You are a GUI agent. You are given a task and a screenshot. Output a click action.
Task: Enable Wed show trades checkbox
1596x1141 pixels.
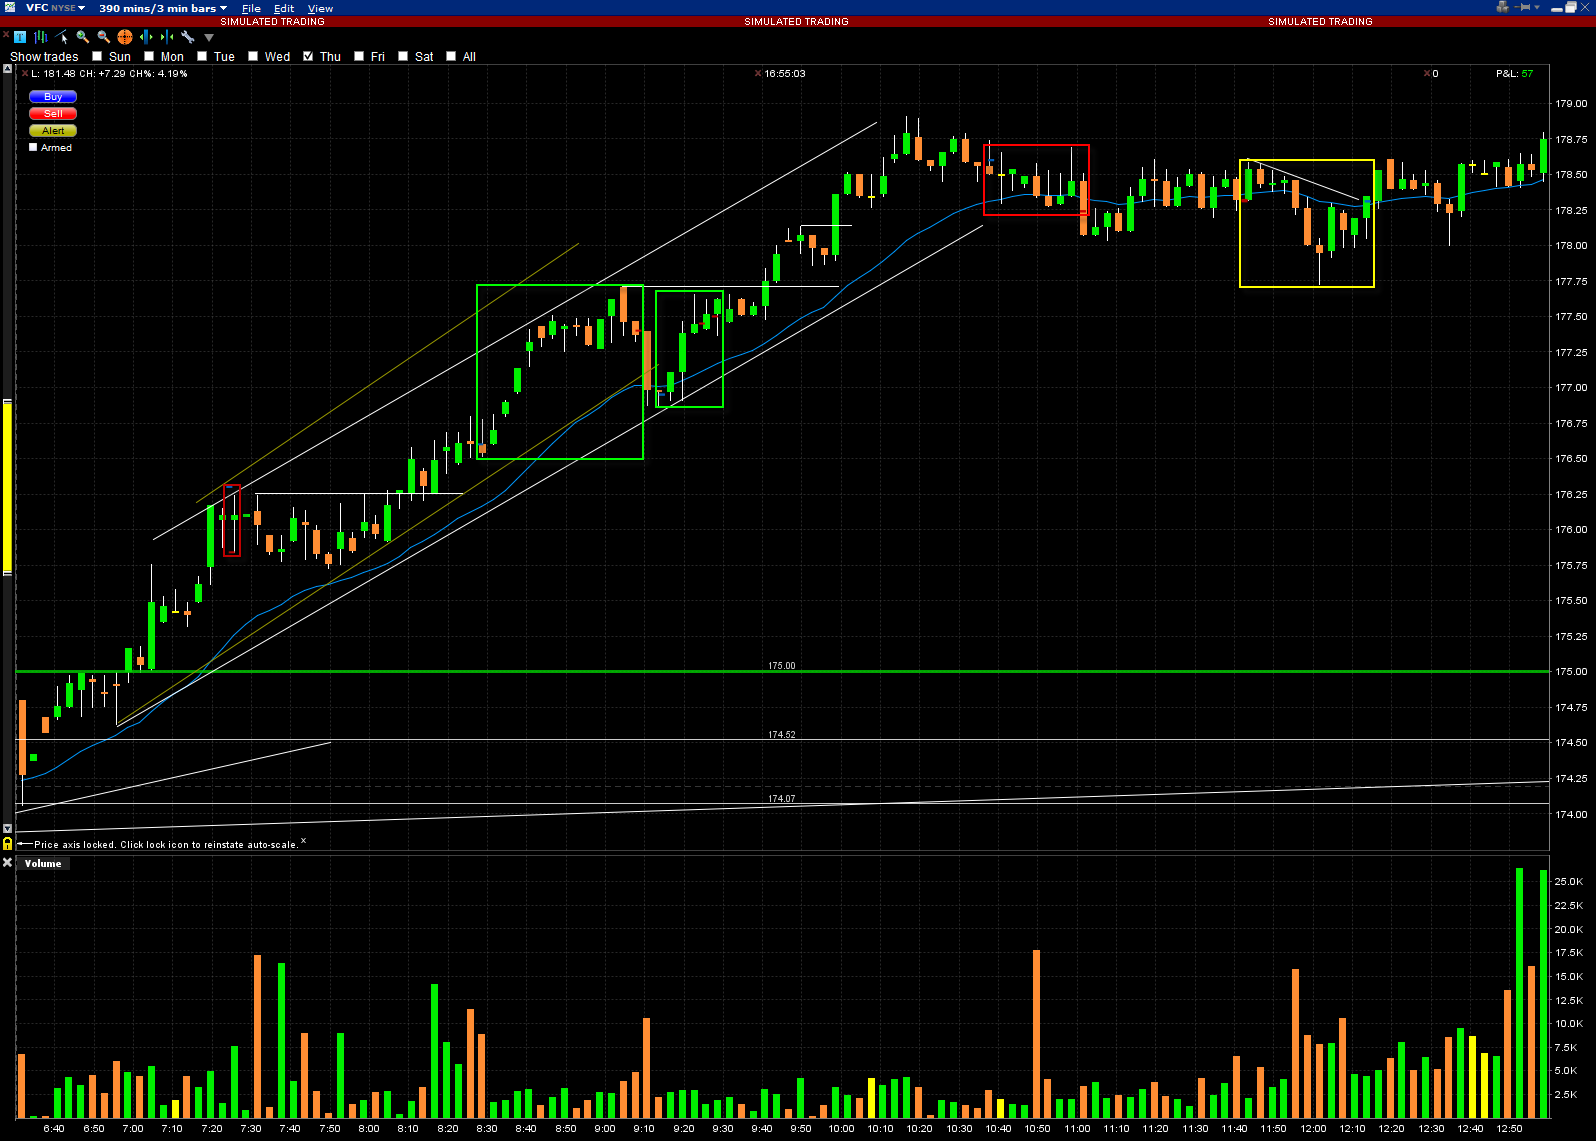pyautogui.click(x=253, y=56)
